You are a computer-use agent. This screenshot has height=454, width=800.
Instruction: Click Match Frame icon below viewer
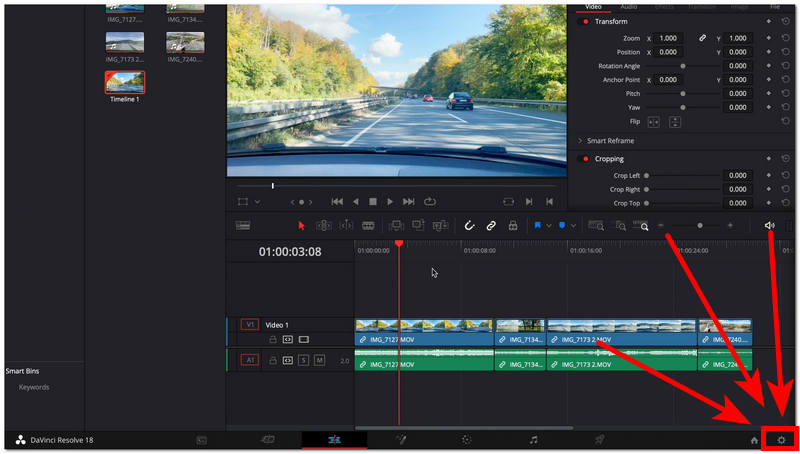click(508, 201)
